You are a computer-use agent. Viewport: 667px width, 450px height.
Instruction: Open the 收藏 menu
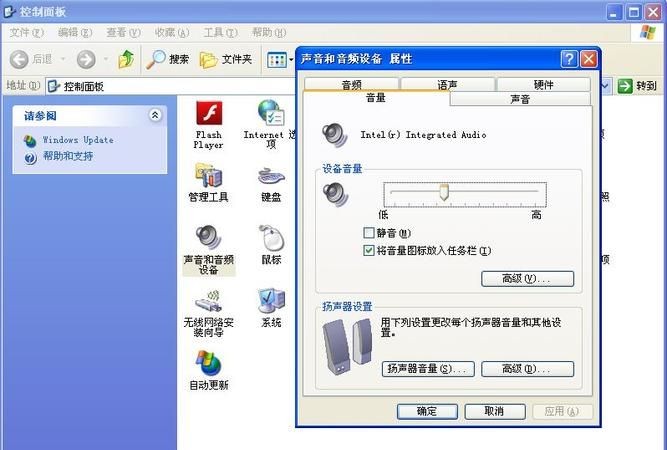[172, 33]
